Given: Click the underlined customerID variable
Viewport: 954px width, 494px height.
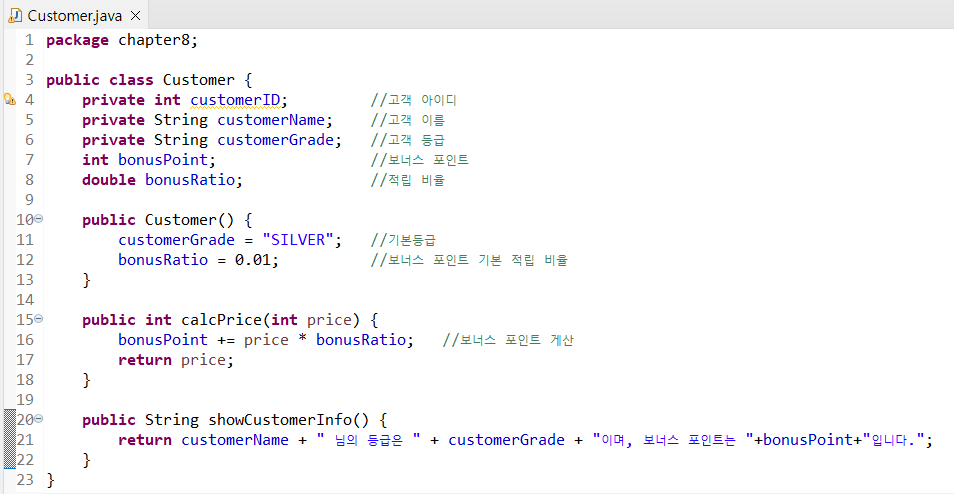Looking at the screenshot, I should [x=238, y=100].
